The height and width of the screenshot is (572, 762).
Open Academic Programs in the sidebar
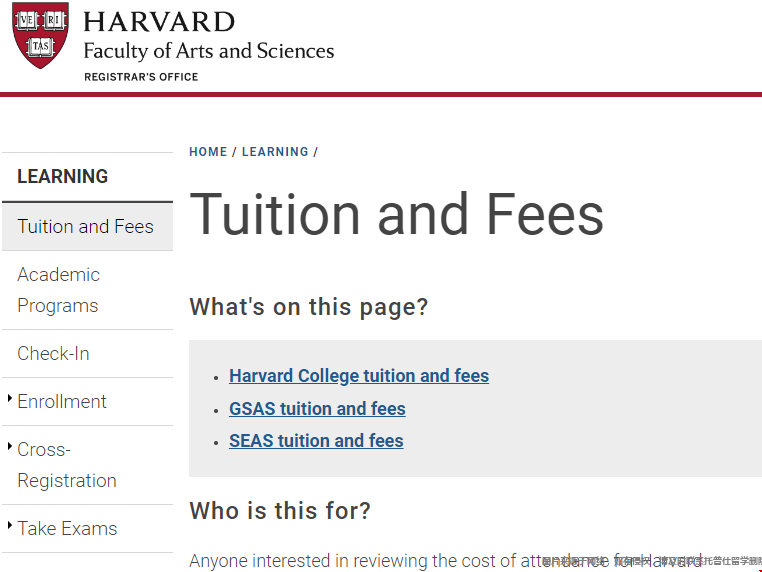(59, 290)
